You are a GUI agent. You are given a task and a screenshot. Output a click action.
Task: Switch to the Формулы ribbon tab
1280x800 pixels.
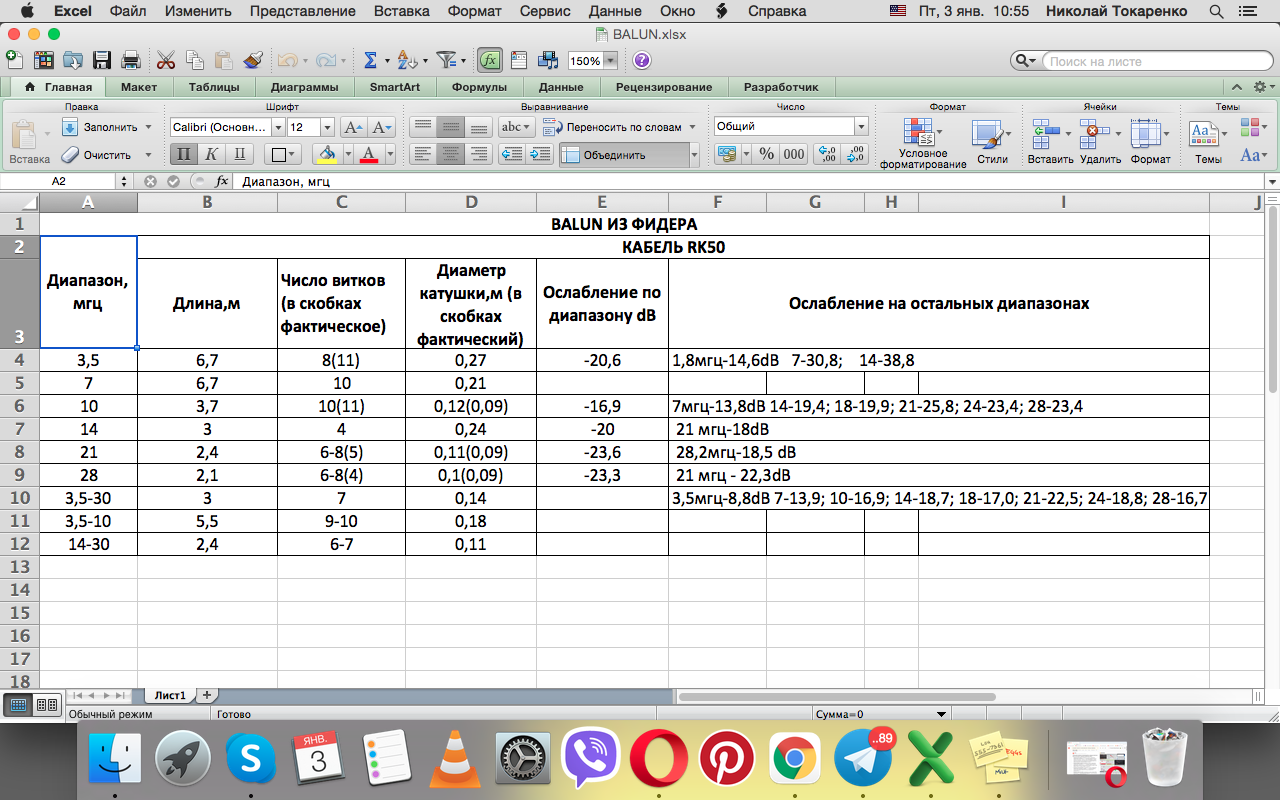tap(479, 87)
